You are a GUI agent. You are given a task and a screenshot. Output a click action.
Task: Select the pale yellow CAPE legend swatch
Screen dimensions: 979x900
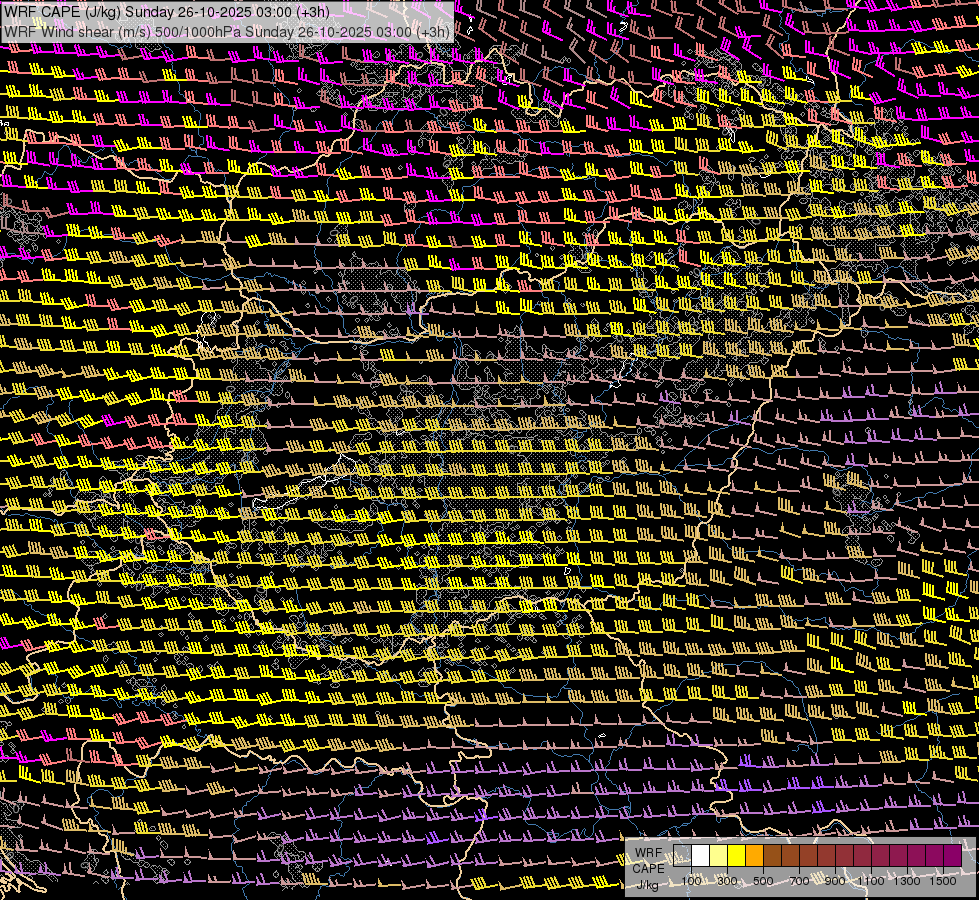click(719, 856)
